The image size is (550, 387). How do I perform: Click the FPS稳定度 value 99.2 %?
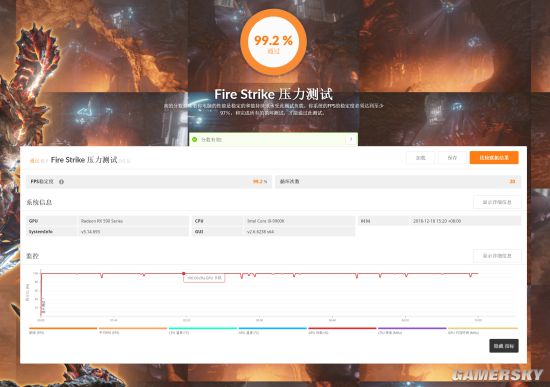point(260,181)
